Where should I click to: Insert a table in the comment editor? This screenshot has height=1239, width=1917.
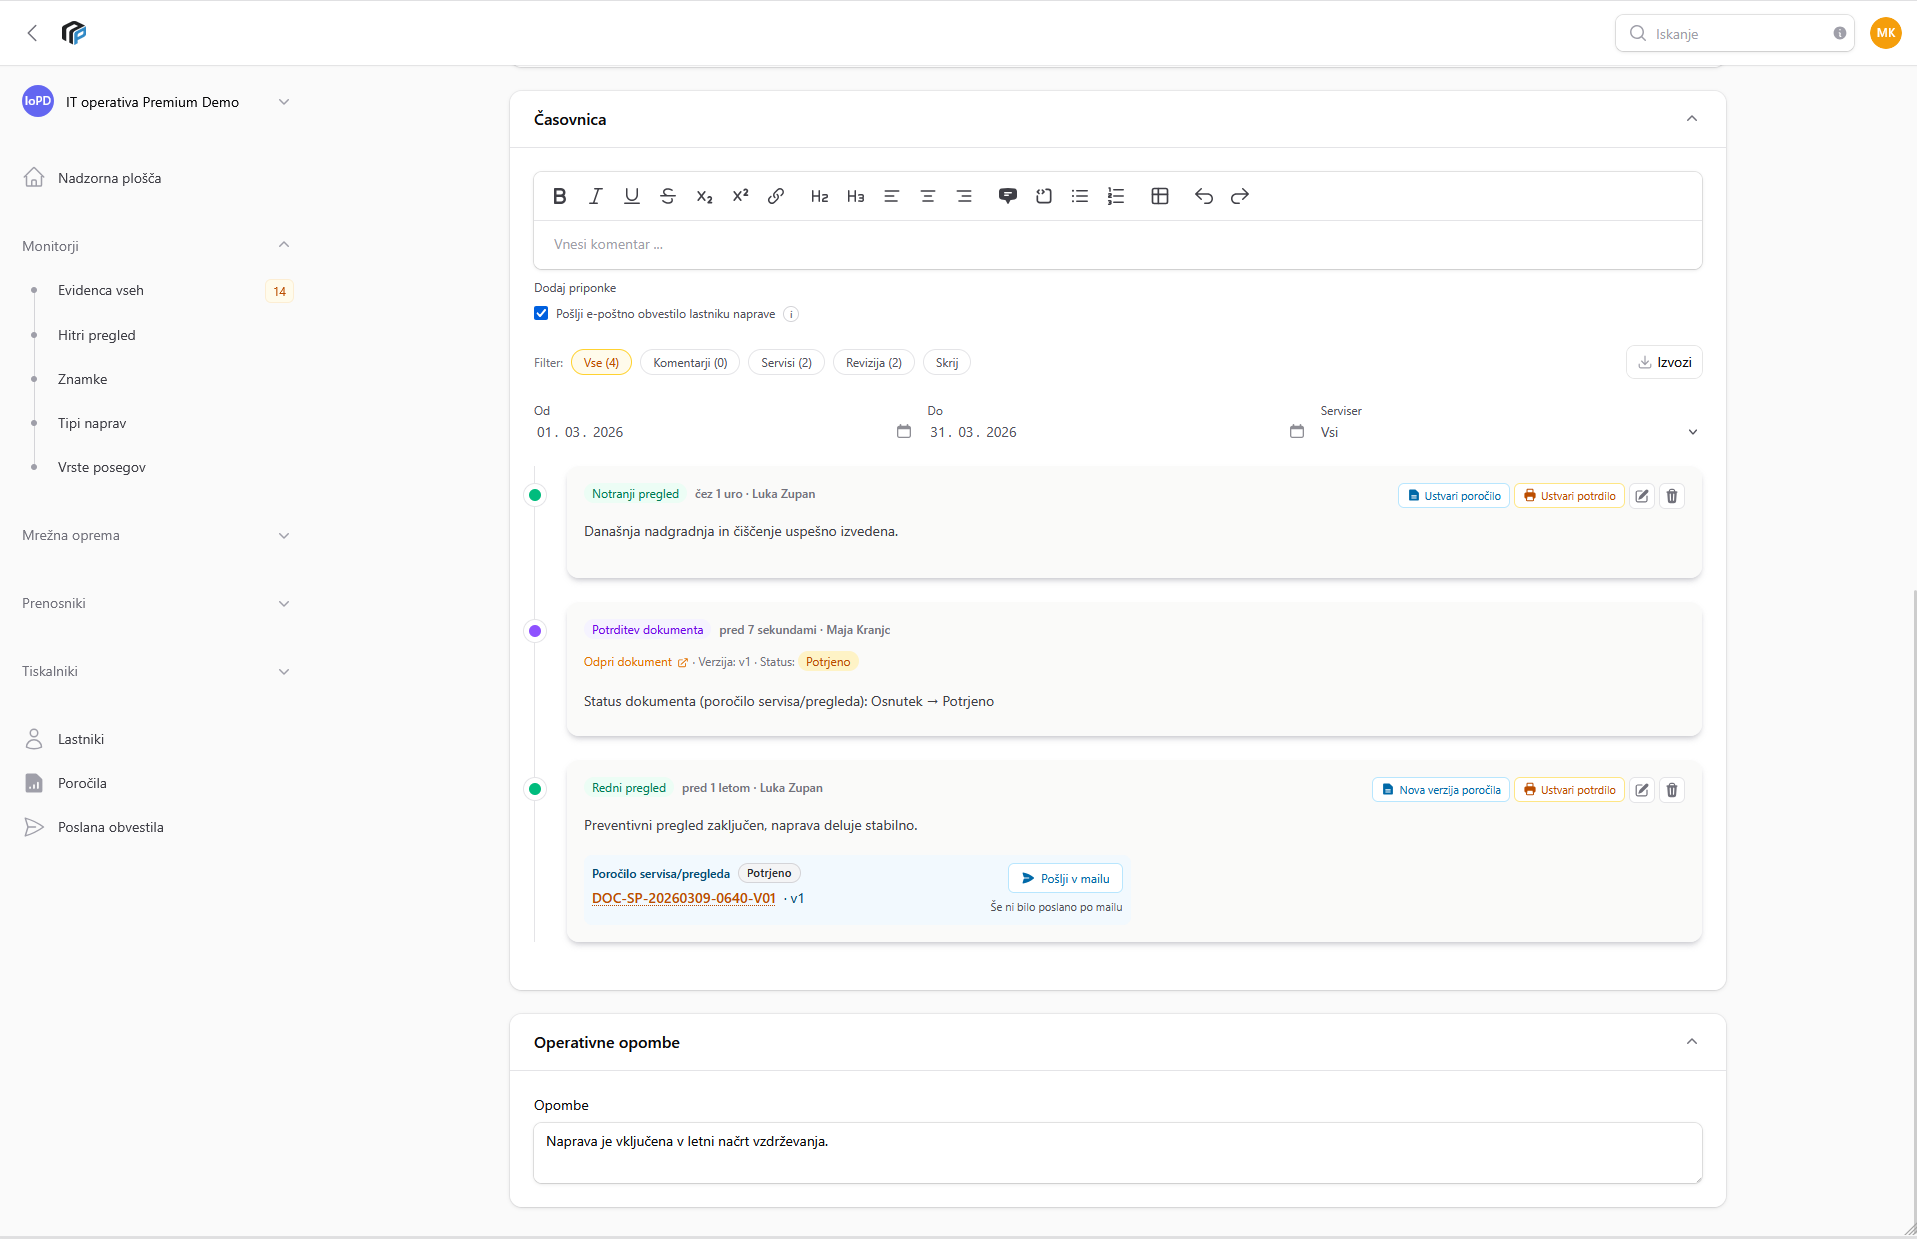1160,196
